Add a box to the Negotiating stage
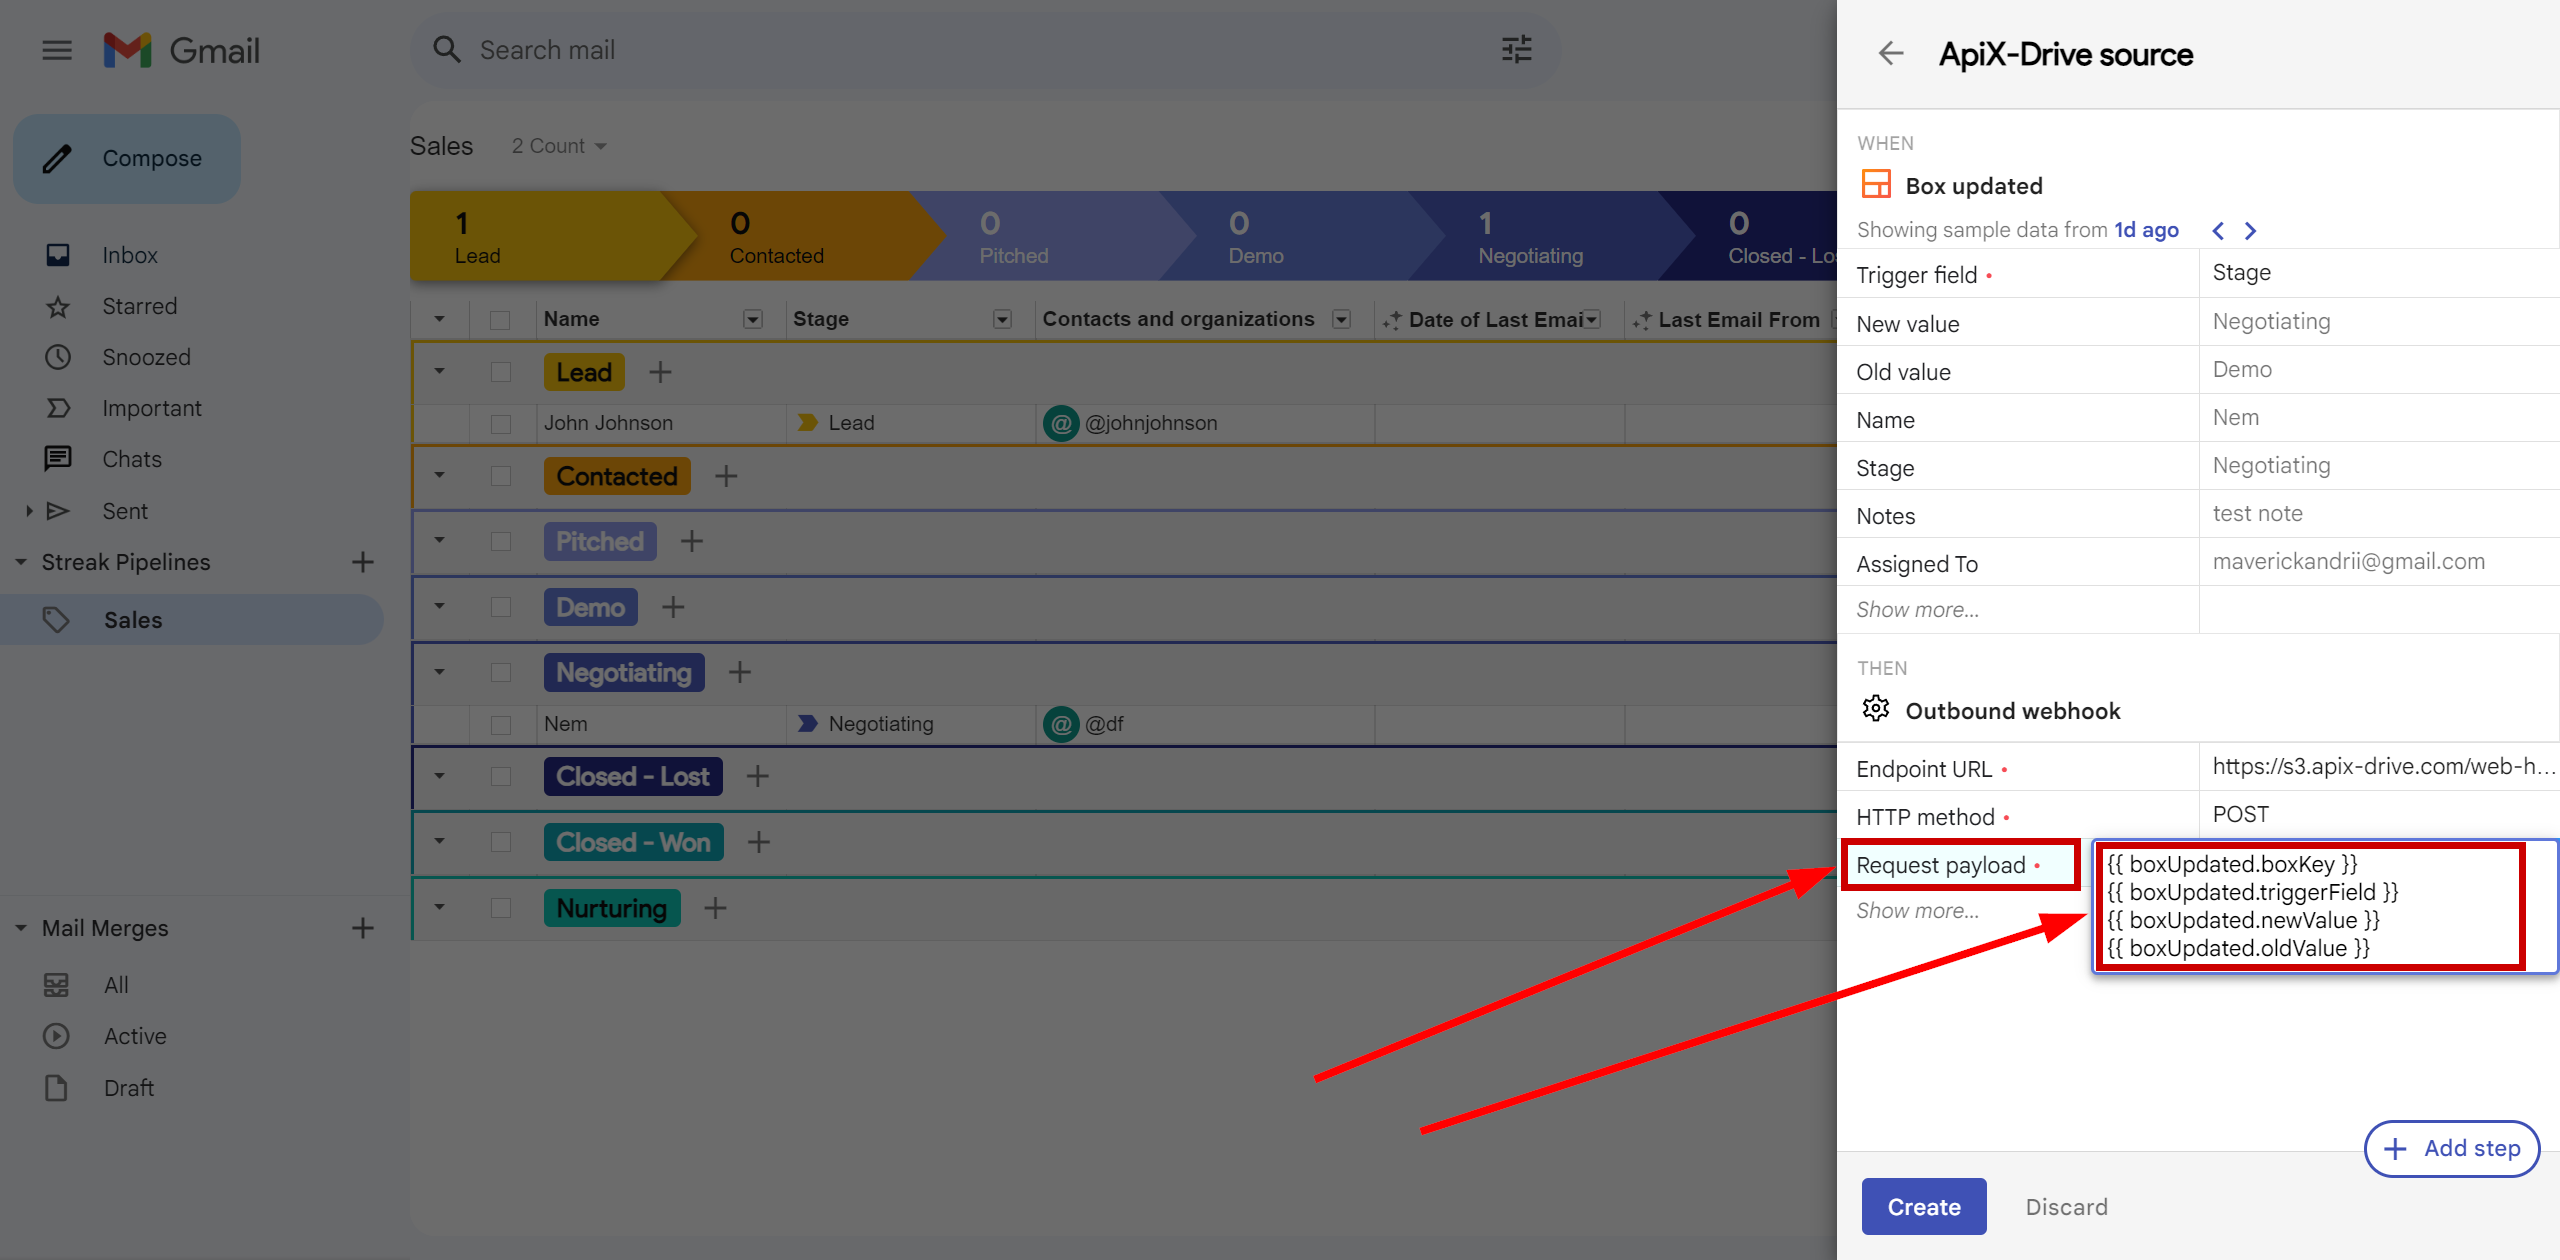Screen dimensions: 2560x1260 pyautogui.click(x=740, y=672)
